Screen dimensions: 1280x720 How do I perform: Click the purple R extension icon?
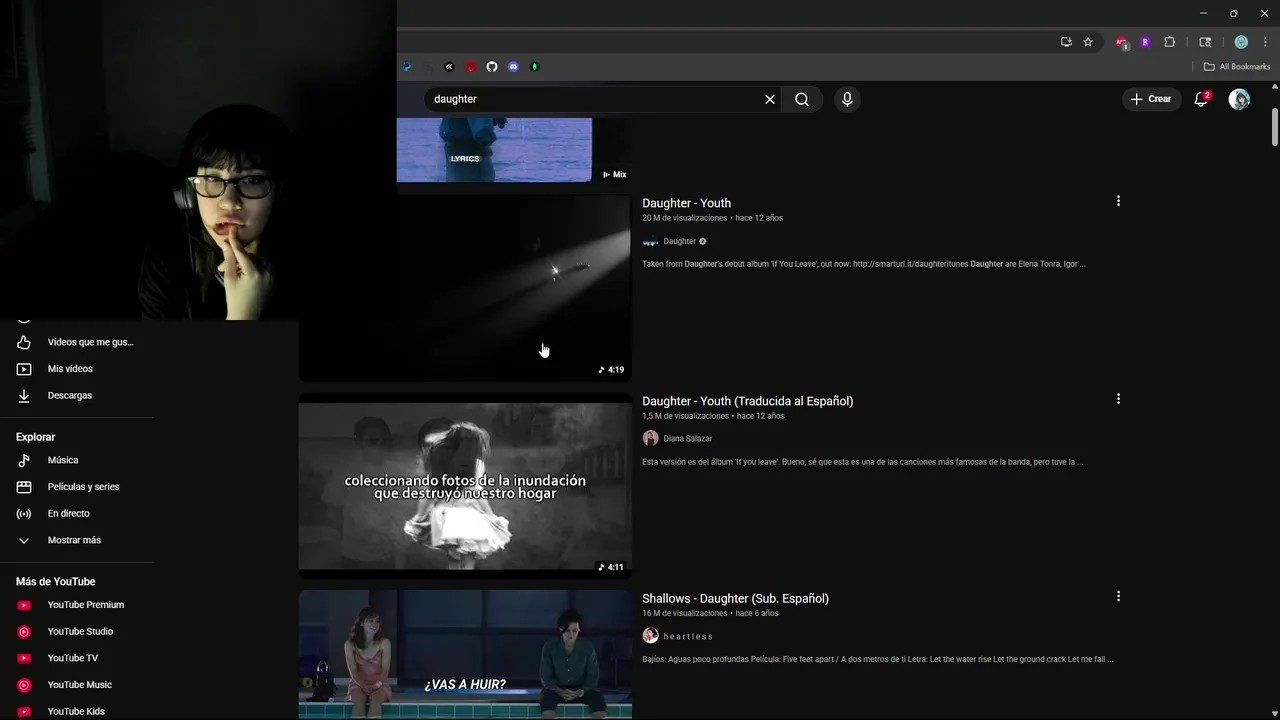[x=1145, y=42]
